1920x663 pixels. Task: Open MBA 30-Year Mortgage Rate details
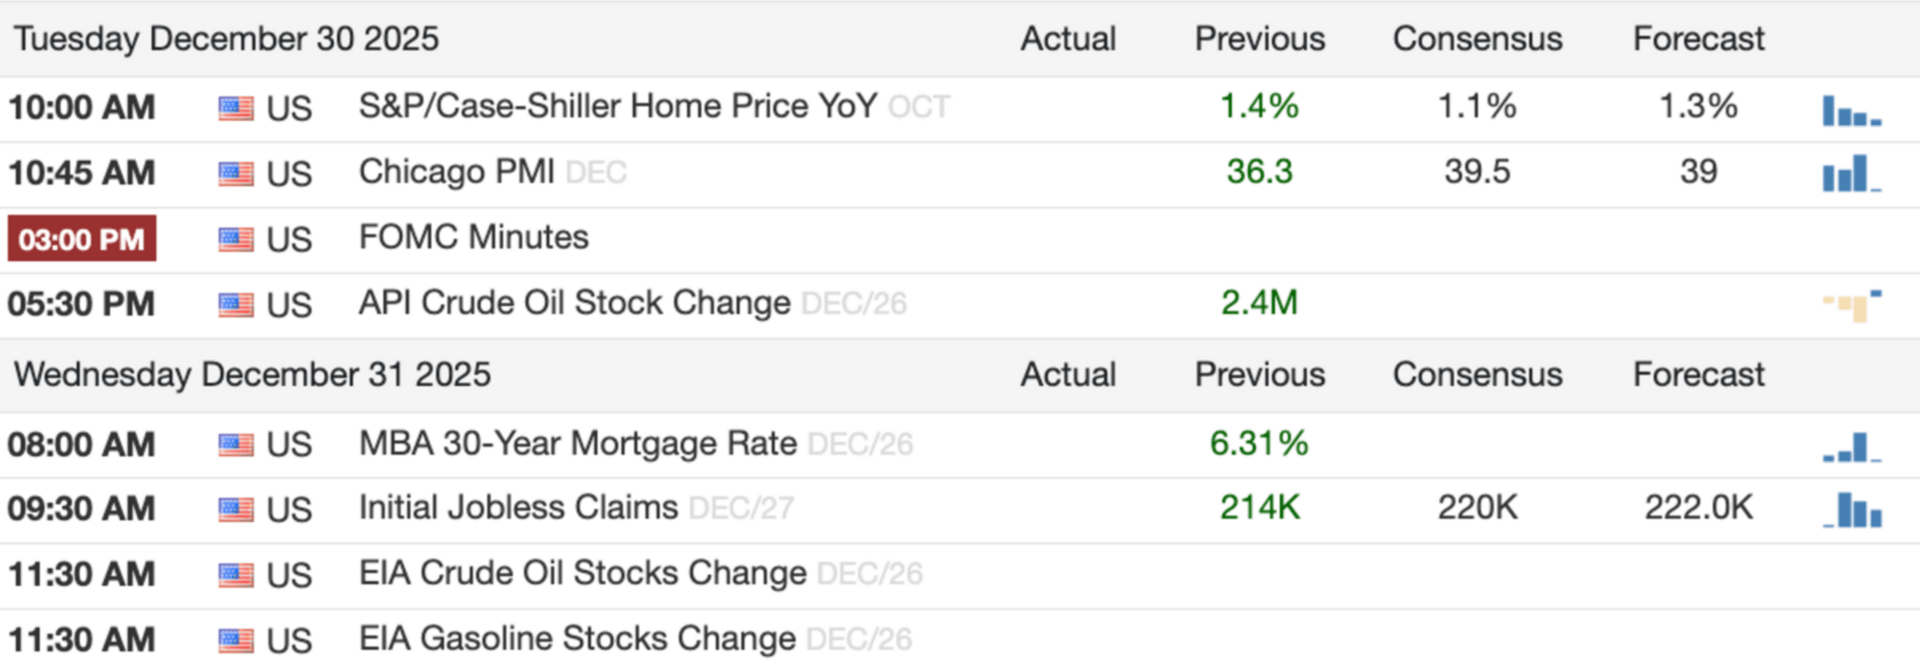tap(578, 443)
